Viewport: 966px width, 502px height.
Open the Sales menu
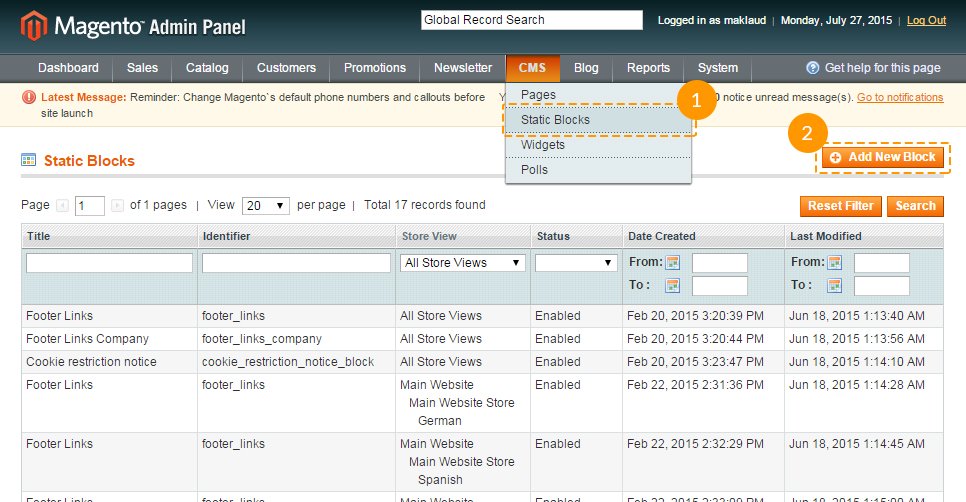pyautogui.click(x=142, y=68)
